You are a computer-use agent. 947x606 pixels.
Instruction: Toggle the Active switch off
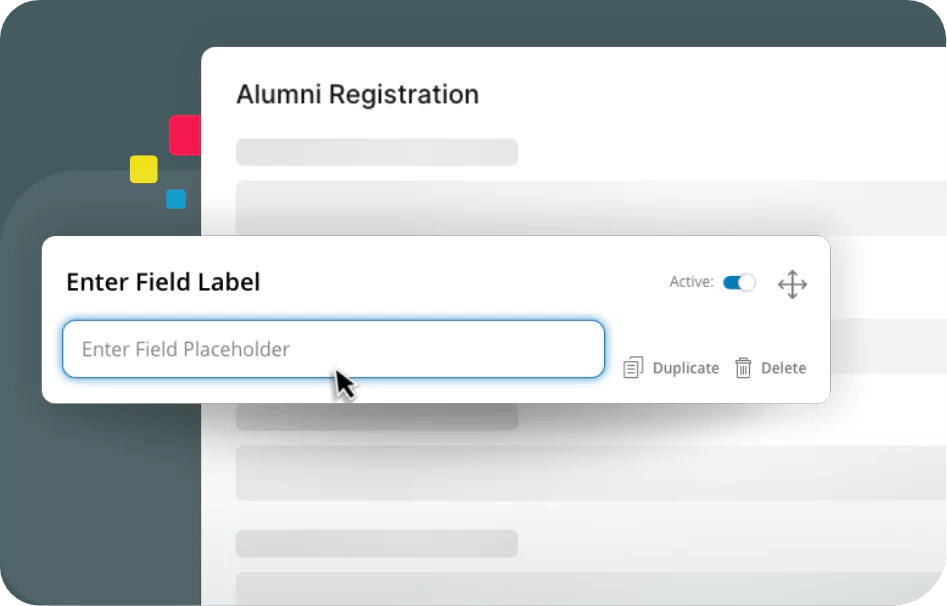[x=739, y=282]
